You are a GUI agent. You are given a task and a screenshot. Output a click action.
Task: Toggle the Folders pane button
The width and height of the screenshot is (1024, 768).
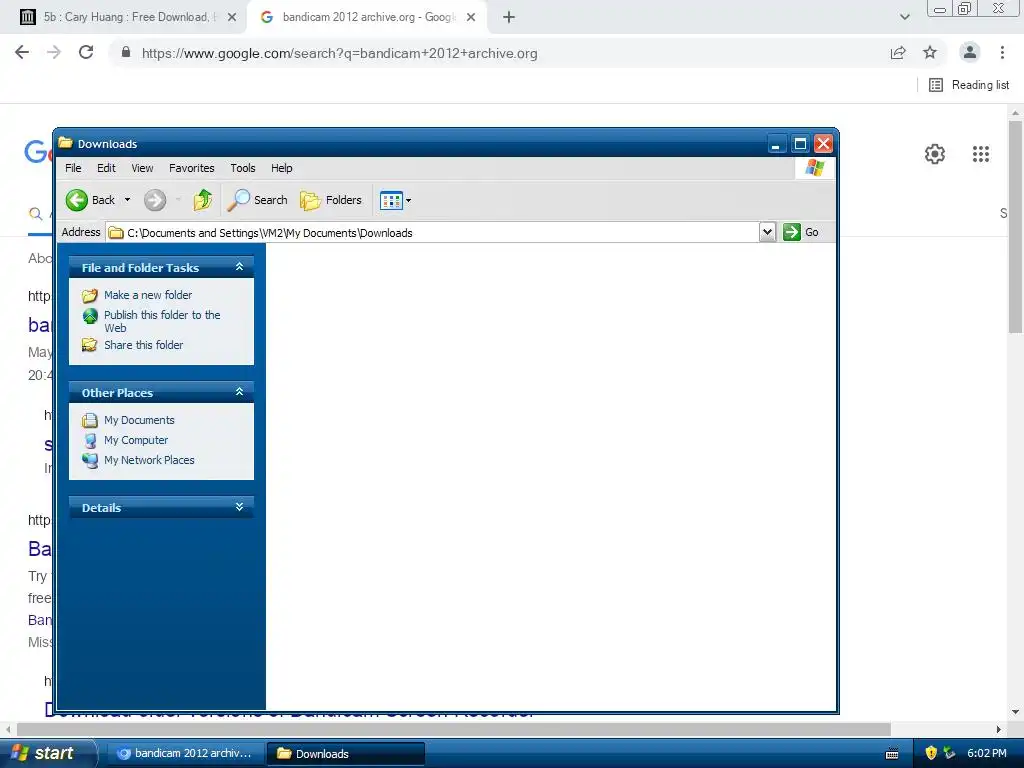(331, 200)
